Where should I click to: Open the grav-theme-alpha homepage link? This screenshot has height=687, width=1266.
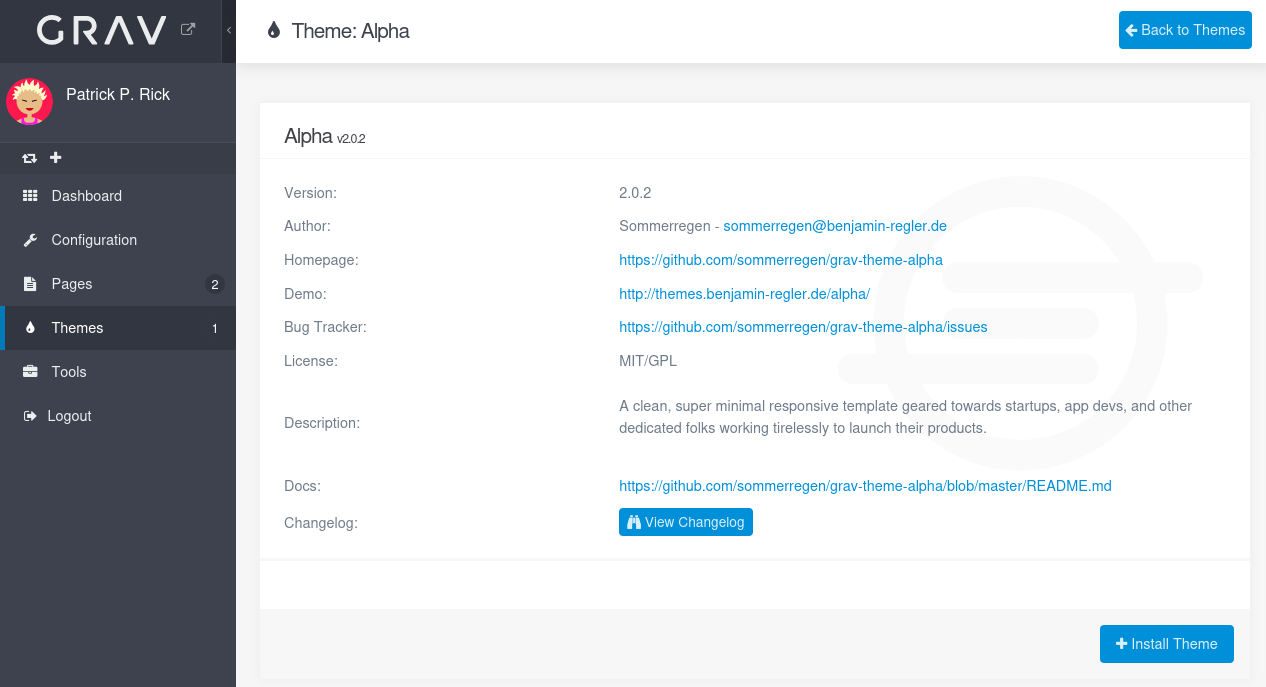[x=781, y=260]
